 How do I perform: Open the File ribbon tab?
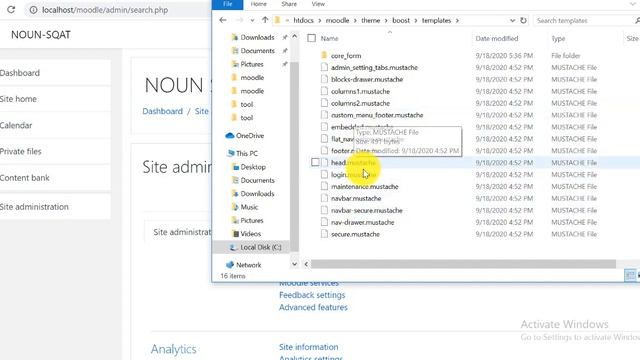228,4
